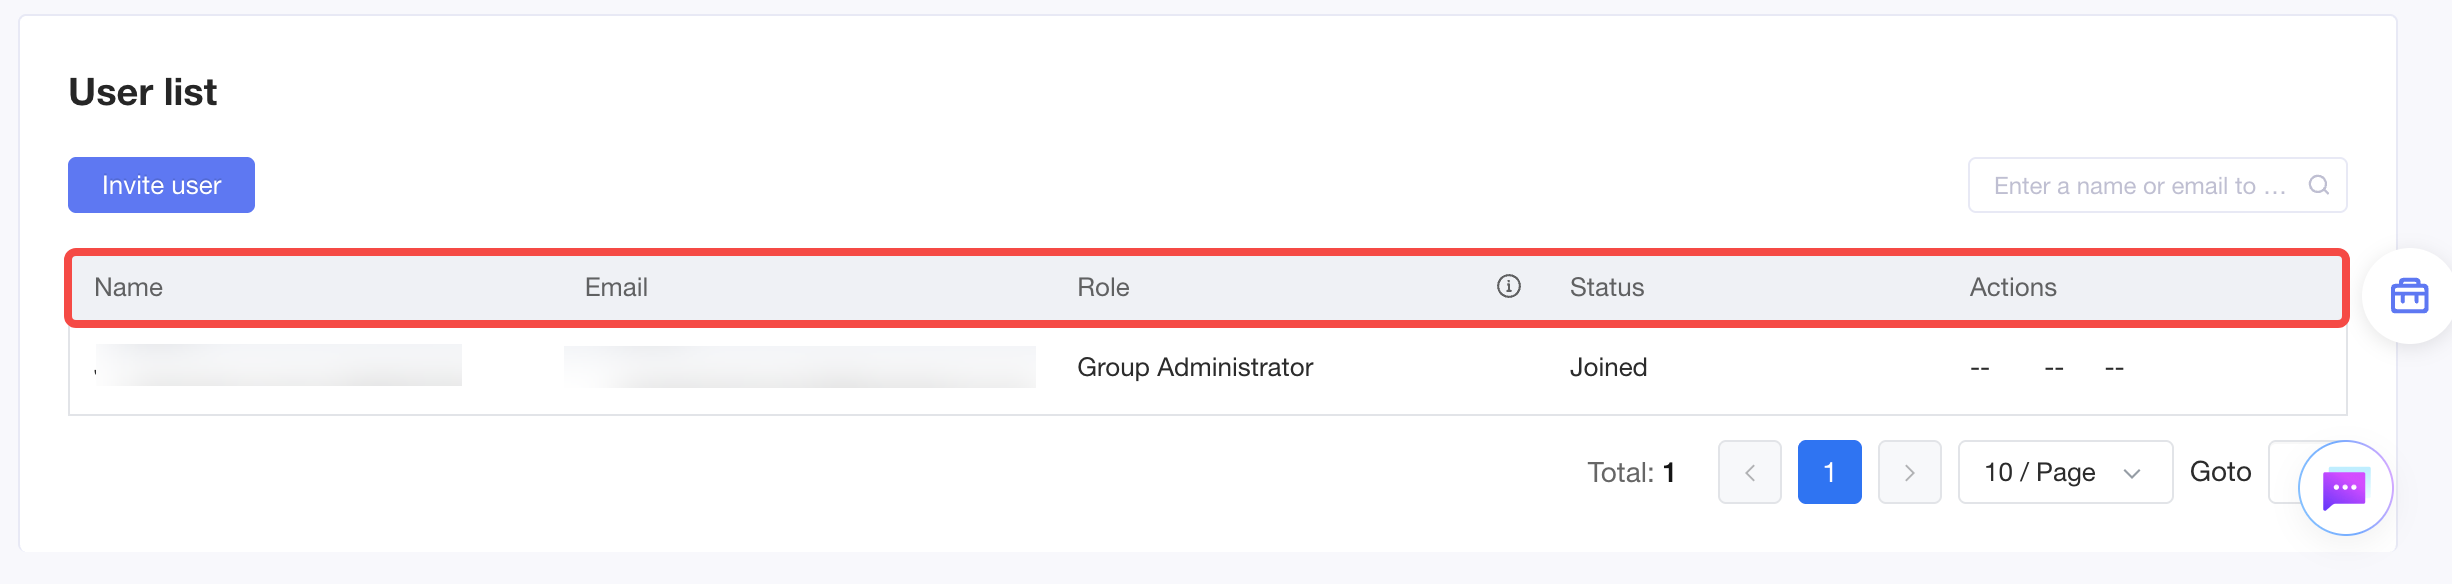
Task: Open the purple chat bubble widget
Action: [x=2345, y=488]
